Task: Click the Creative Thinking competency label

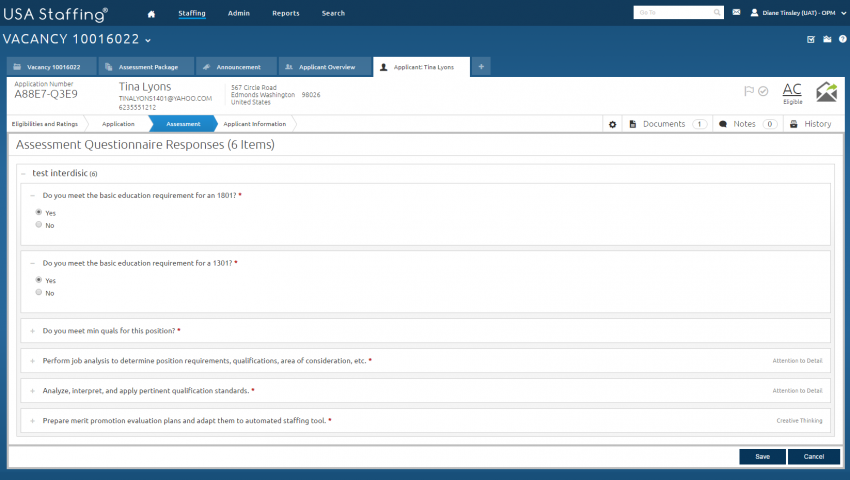Action: click(x=799, y=421)
